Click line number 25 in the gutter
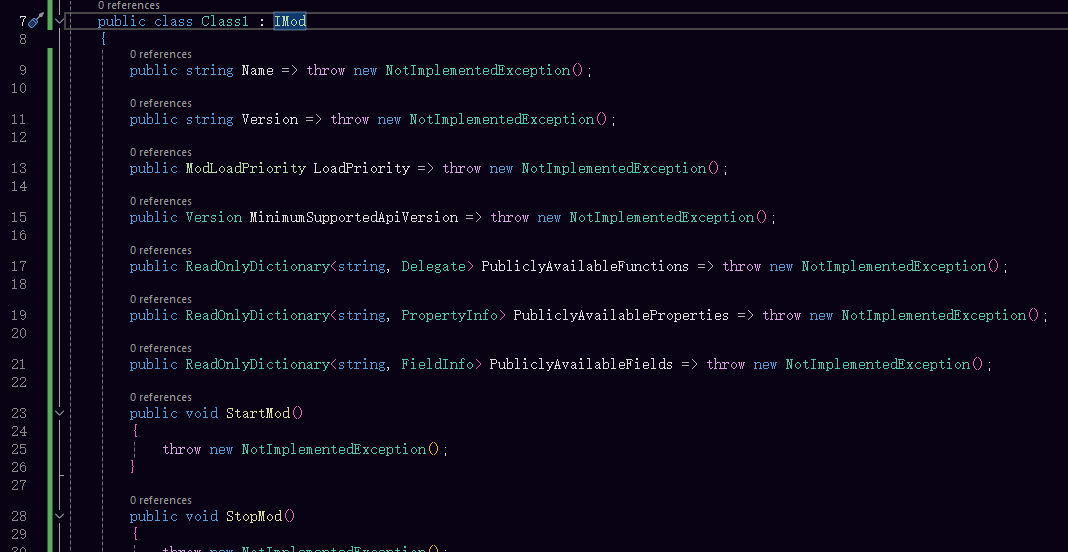 [22, 450]
